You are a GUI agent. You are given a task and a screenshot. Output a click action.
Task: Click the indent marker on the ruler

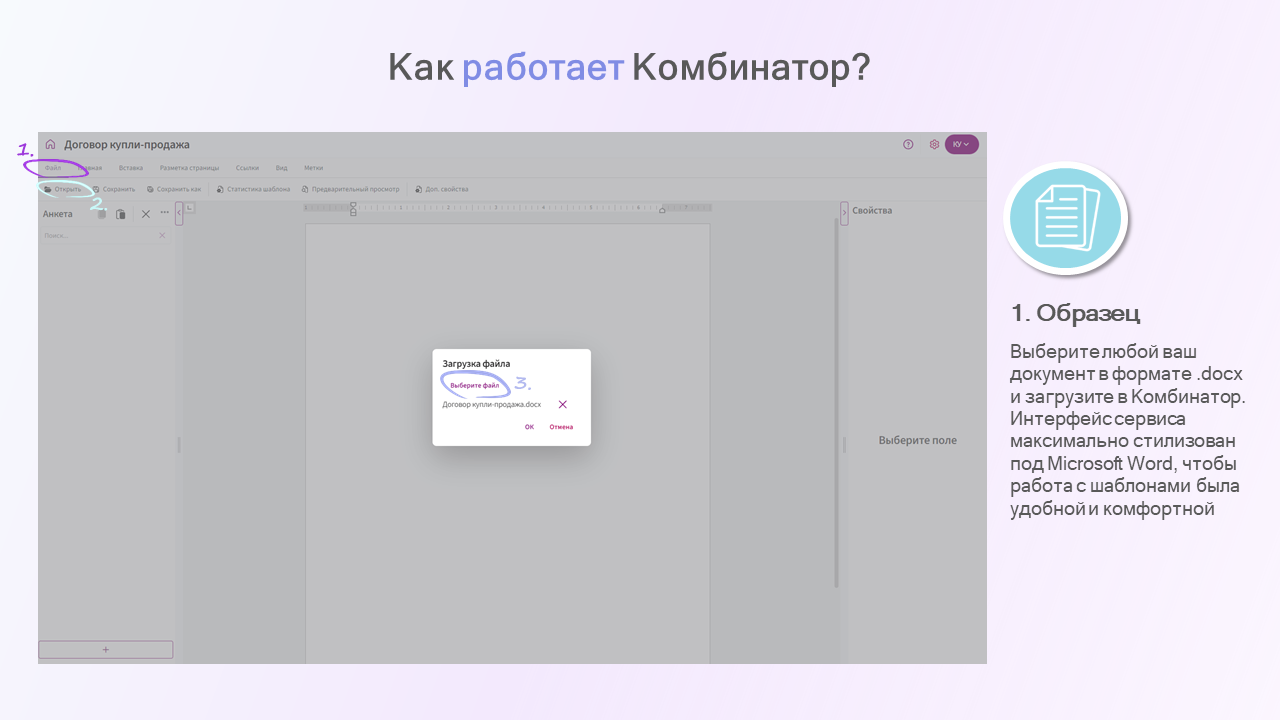352,208
